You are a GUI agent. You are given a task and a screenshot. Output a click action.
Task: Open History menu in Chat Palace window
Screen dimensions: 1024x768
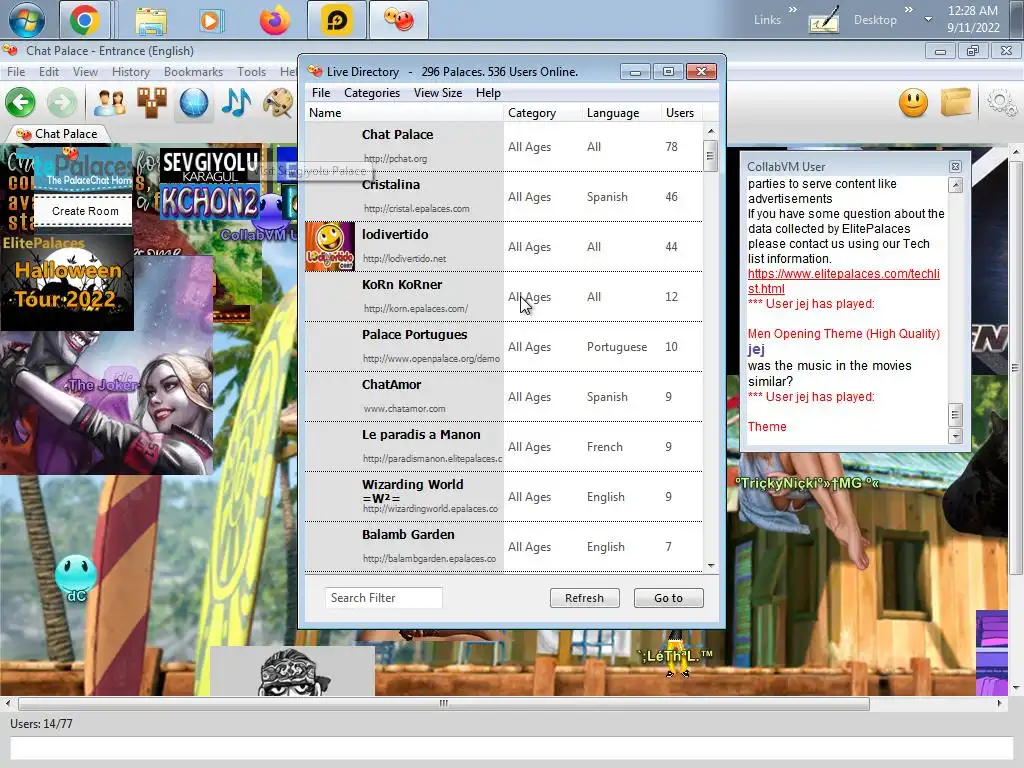point(131,72)
